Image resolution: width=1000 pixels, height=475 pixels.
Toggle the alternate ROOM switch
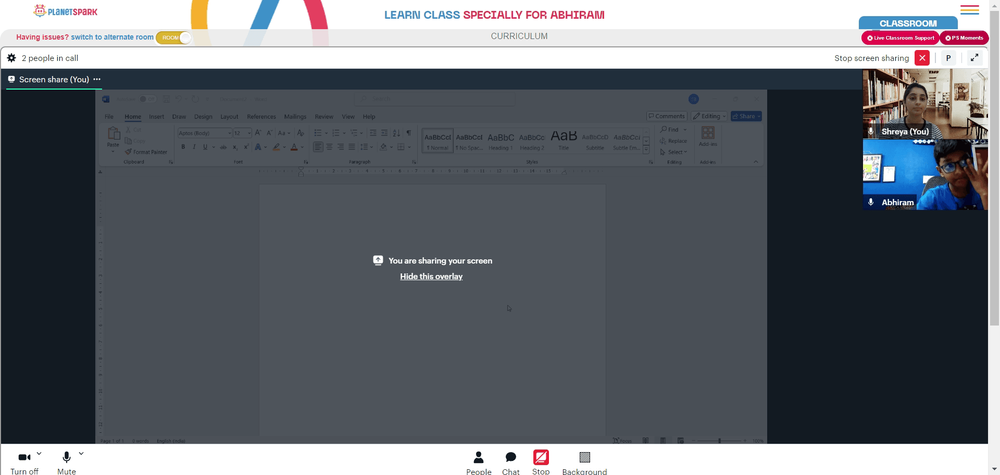(x=173, y=38)
